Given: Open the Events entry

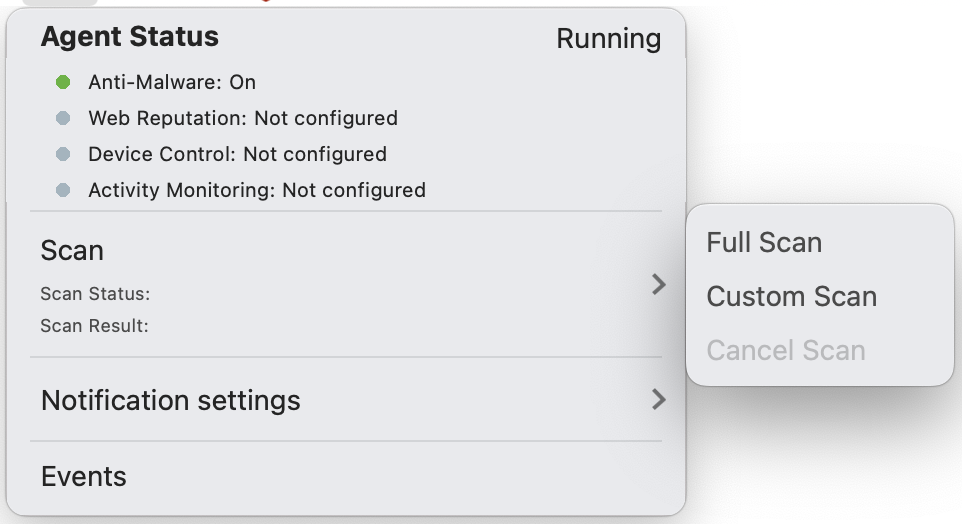Looking at the screenshot, I should click(84, 477).
